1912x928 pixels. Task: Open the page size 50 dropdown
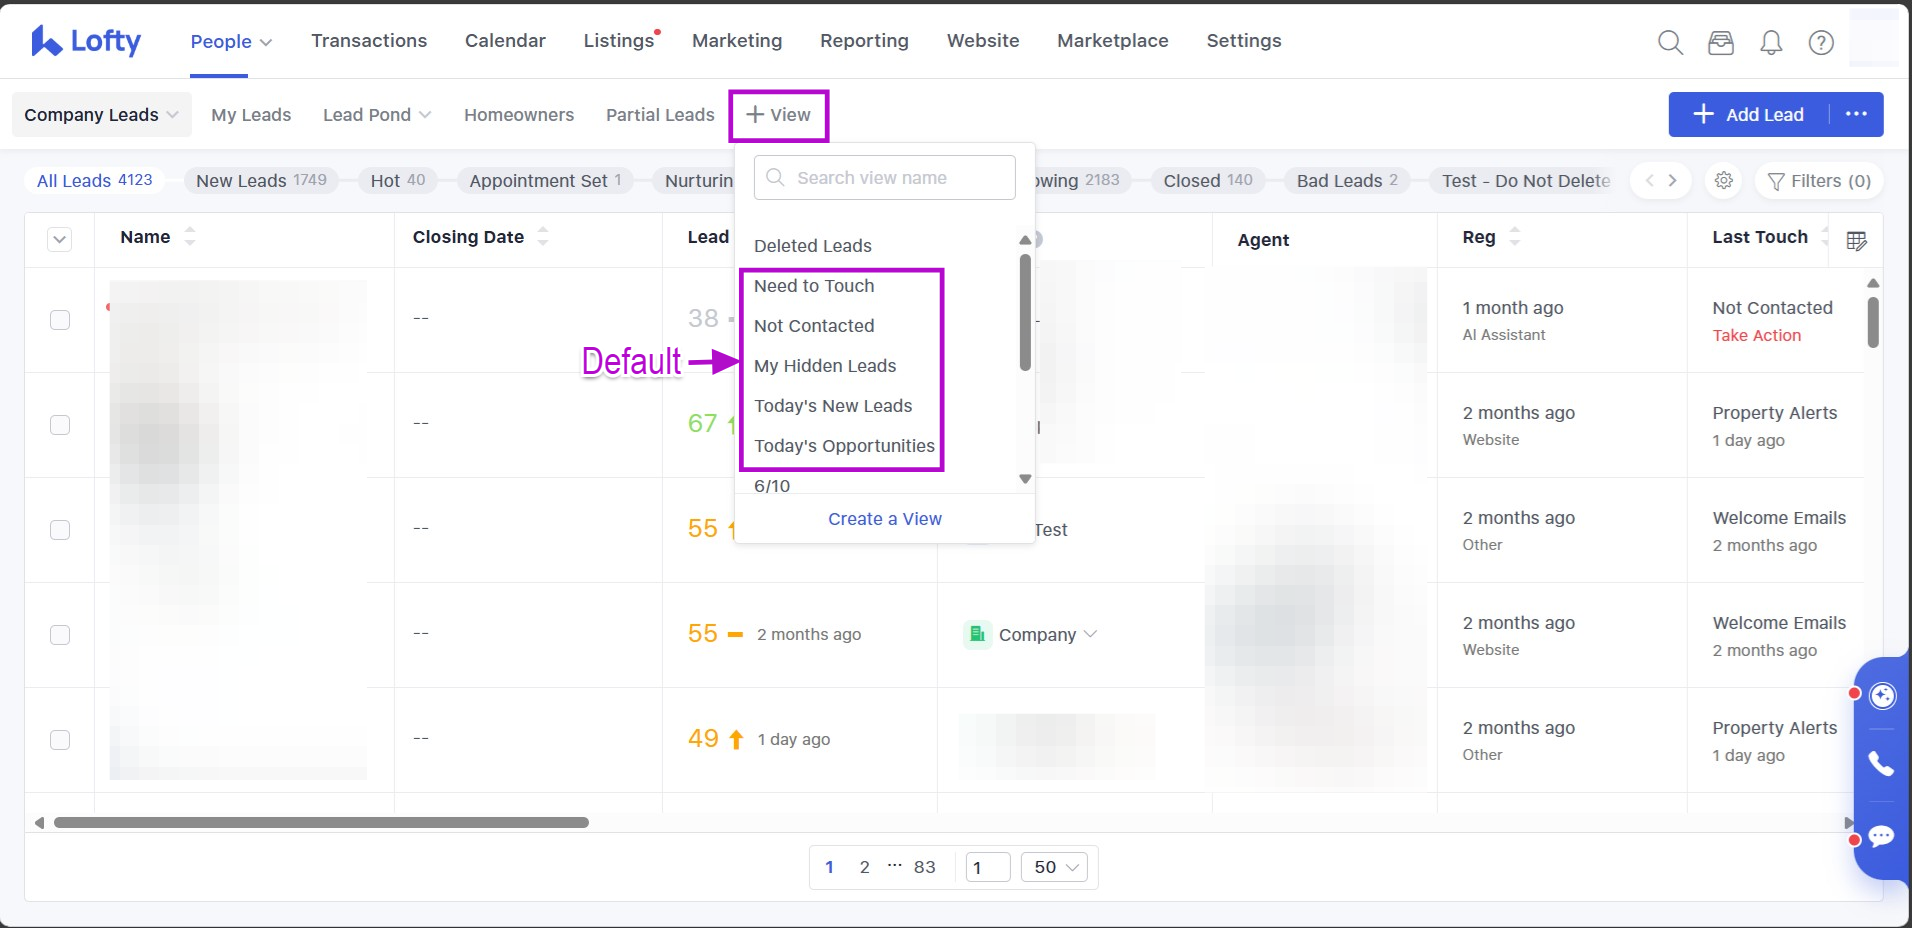[1055, 867]
